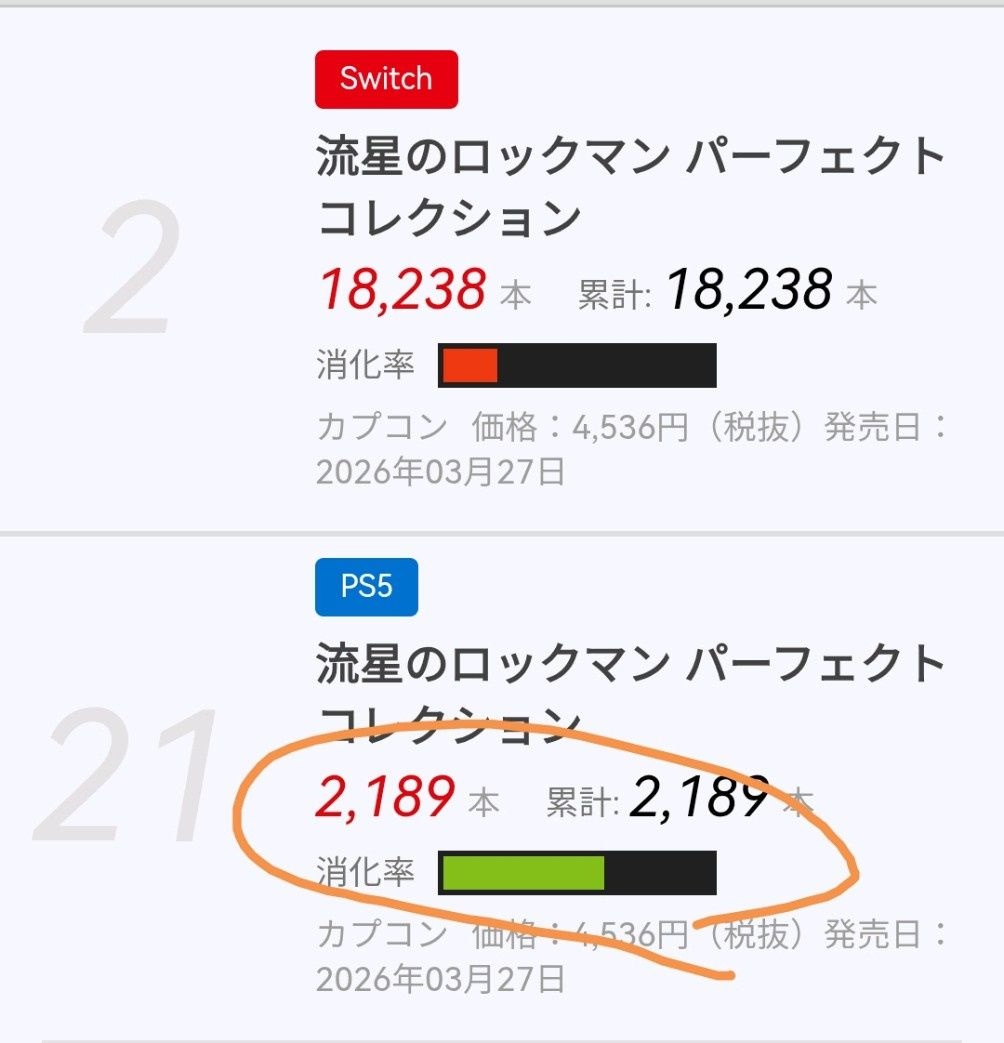This screenshot has height=1043, width=1004.
Task: Click the 累計 label in the Switch entry
Action: (x=614, y=294)
